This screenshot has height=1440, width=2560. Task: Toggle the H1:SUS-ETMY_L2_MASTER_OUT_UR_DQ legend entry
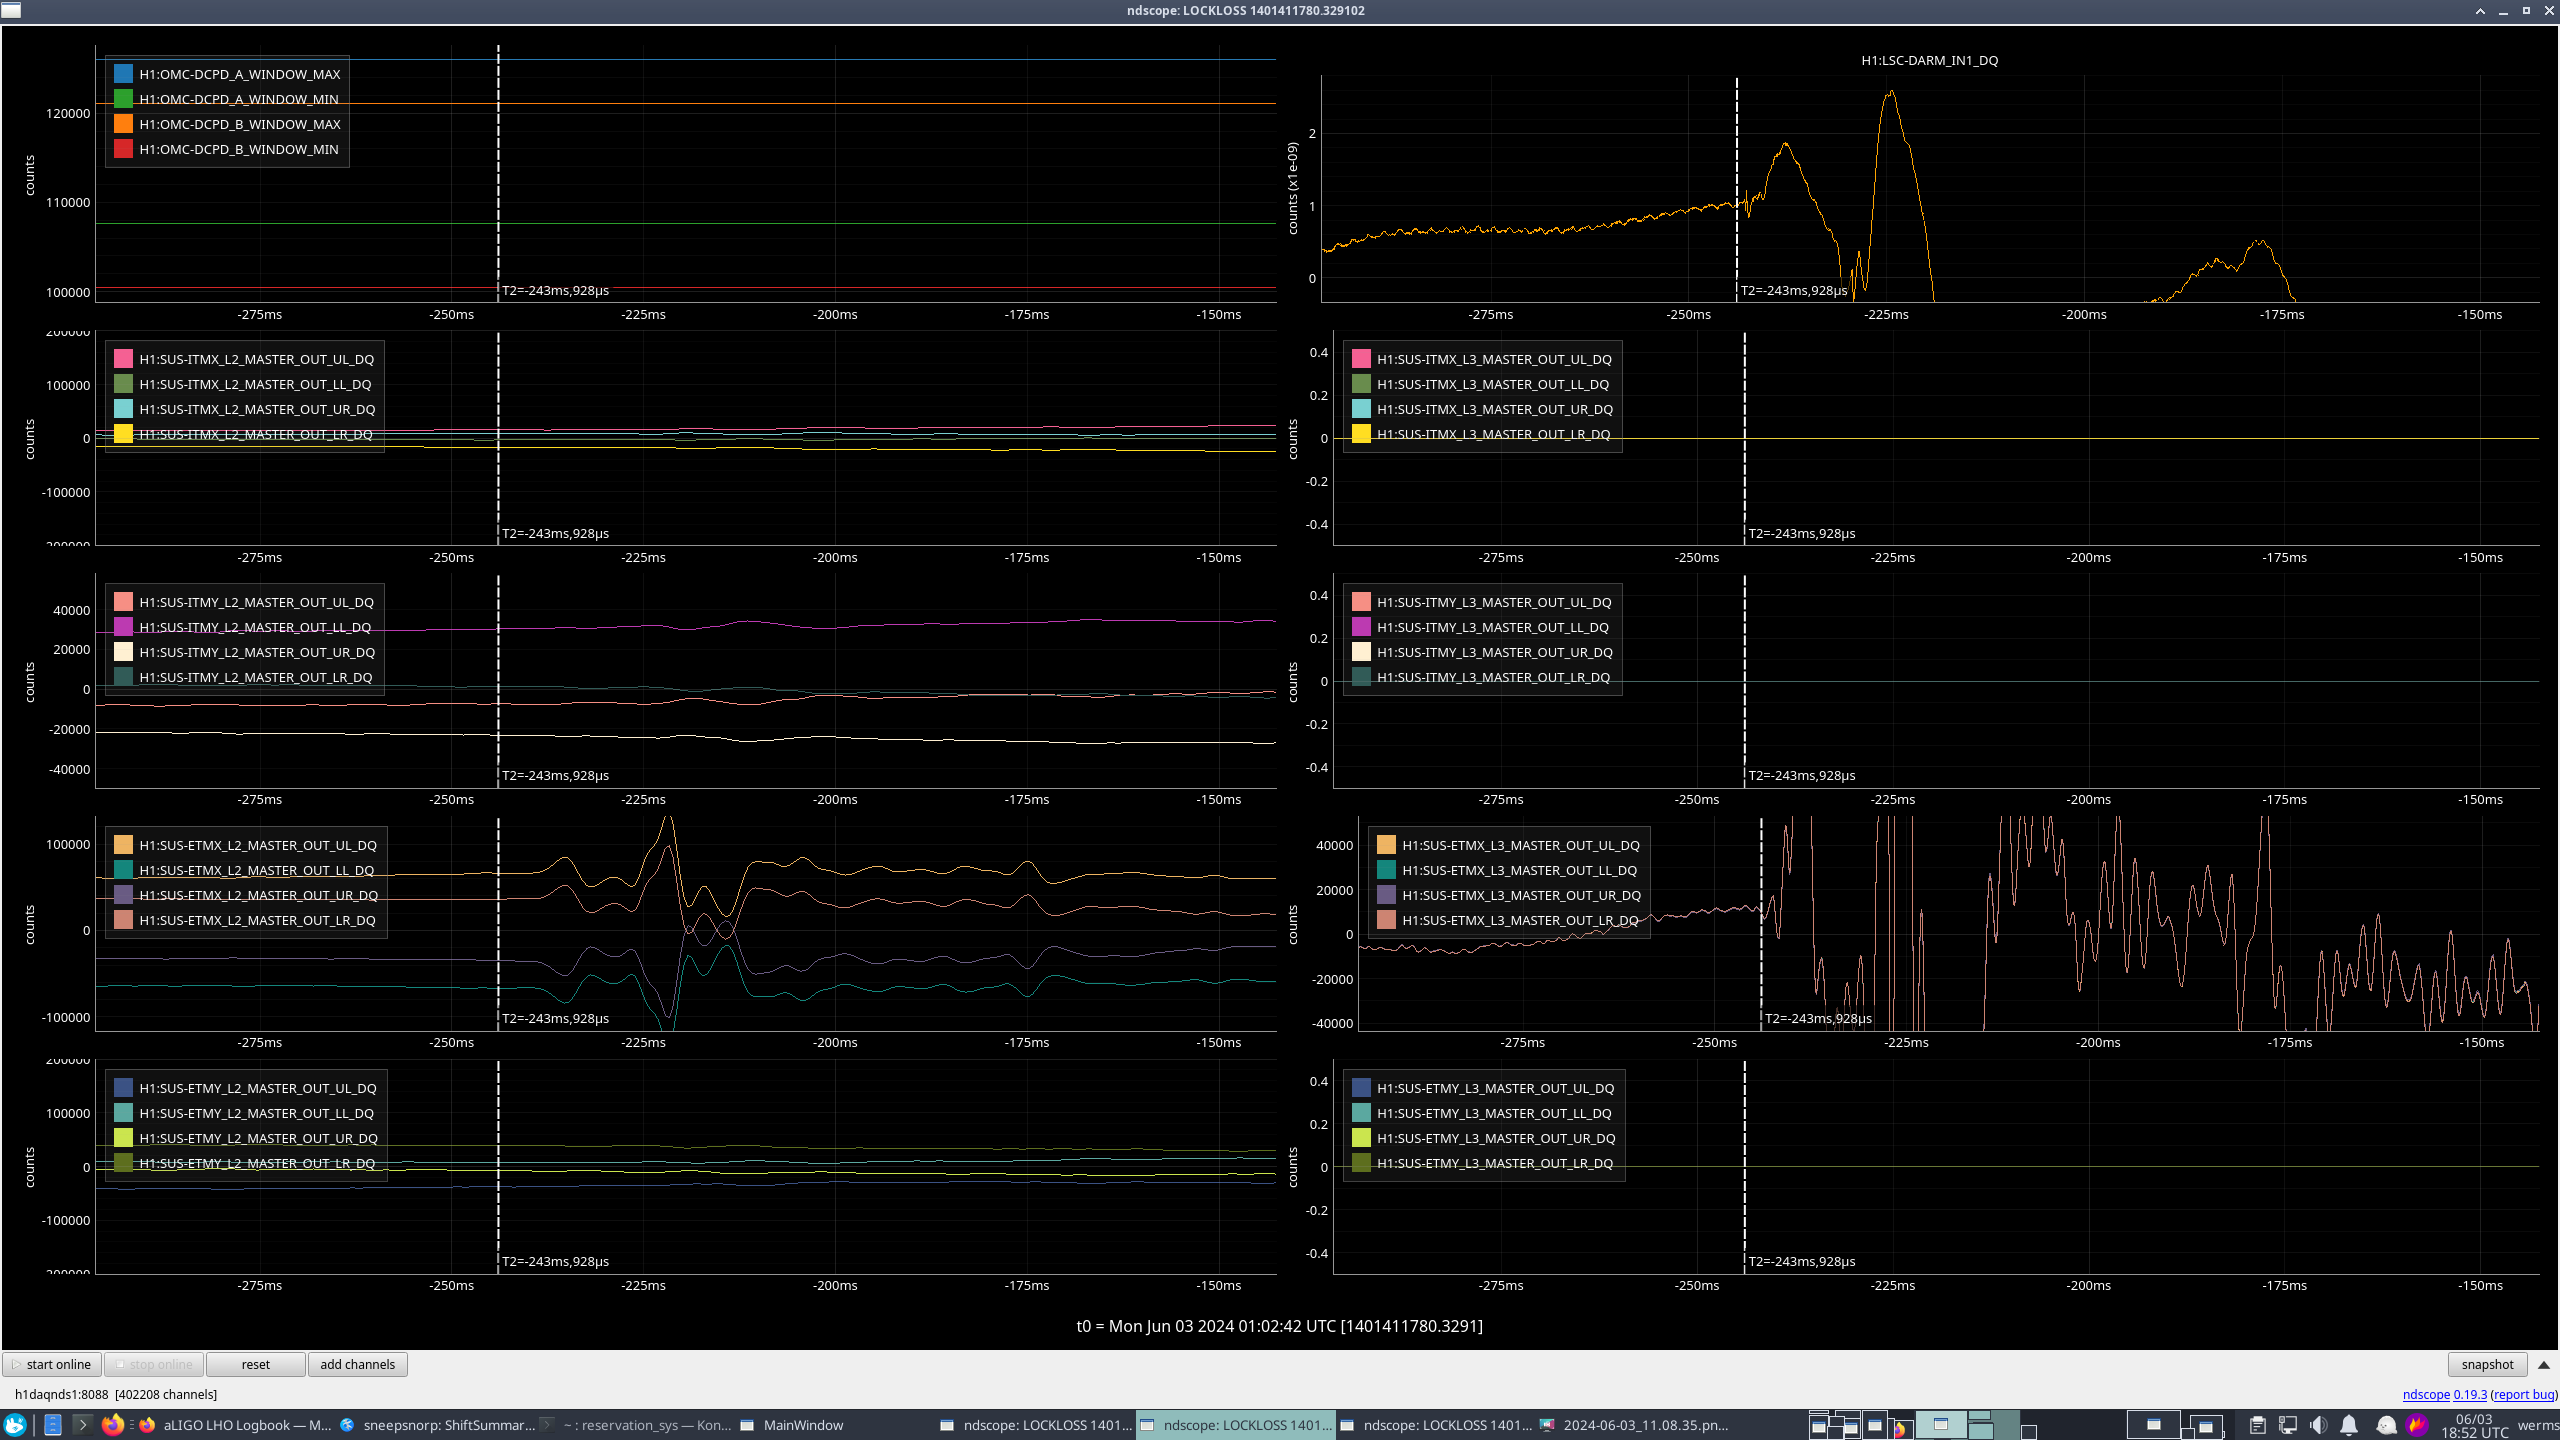[x=258, y=1138]
